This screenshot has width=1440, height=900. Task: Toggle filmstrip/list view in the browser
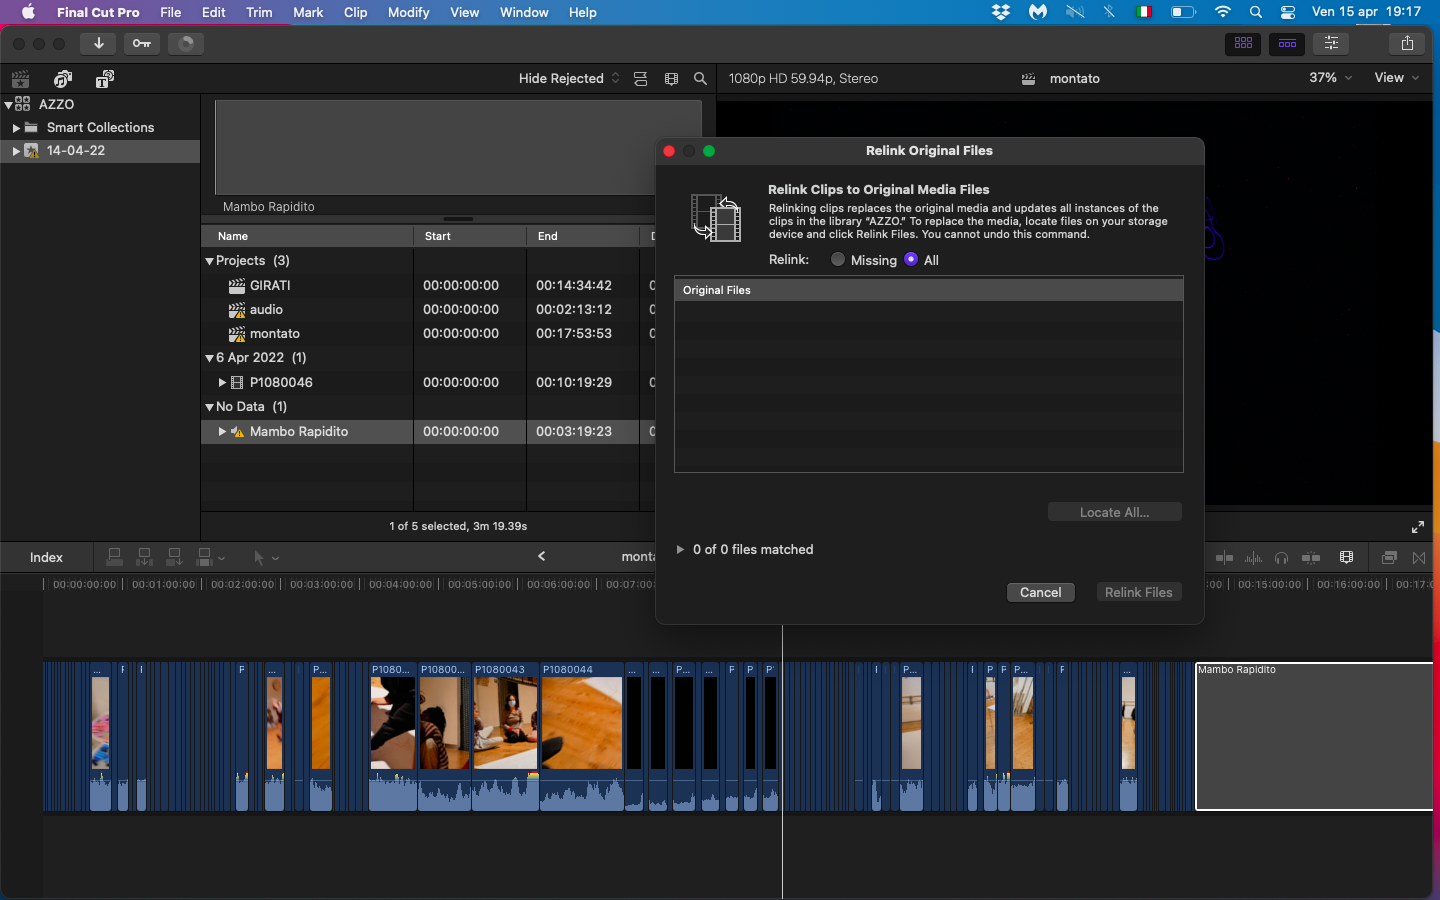click(x=671, y=79)
